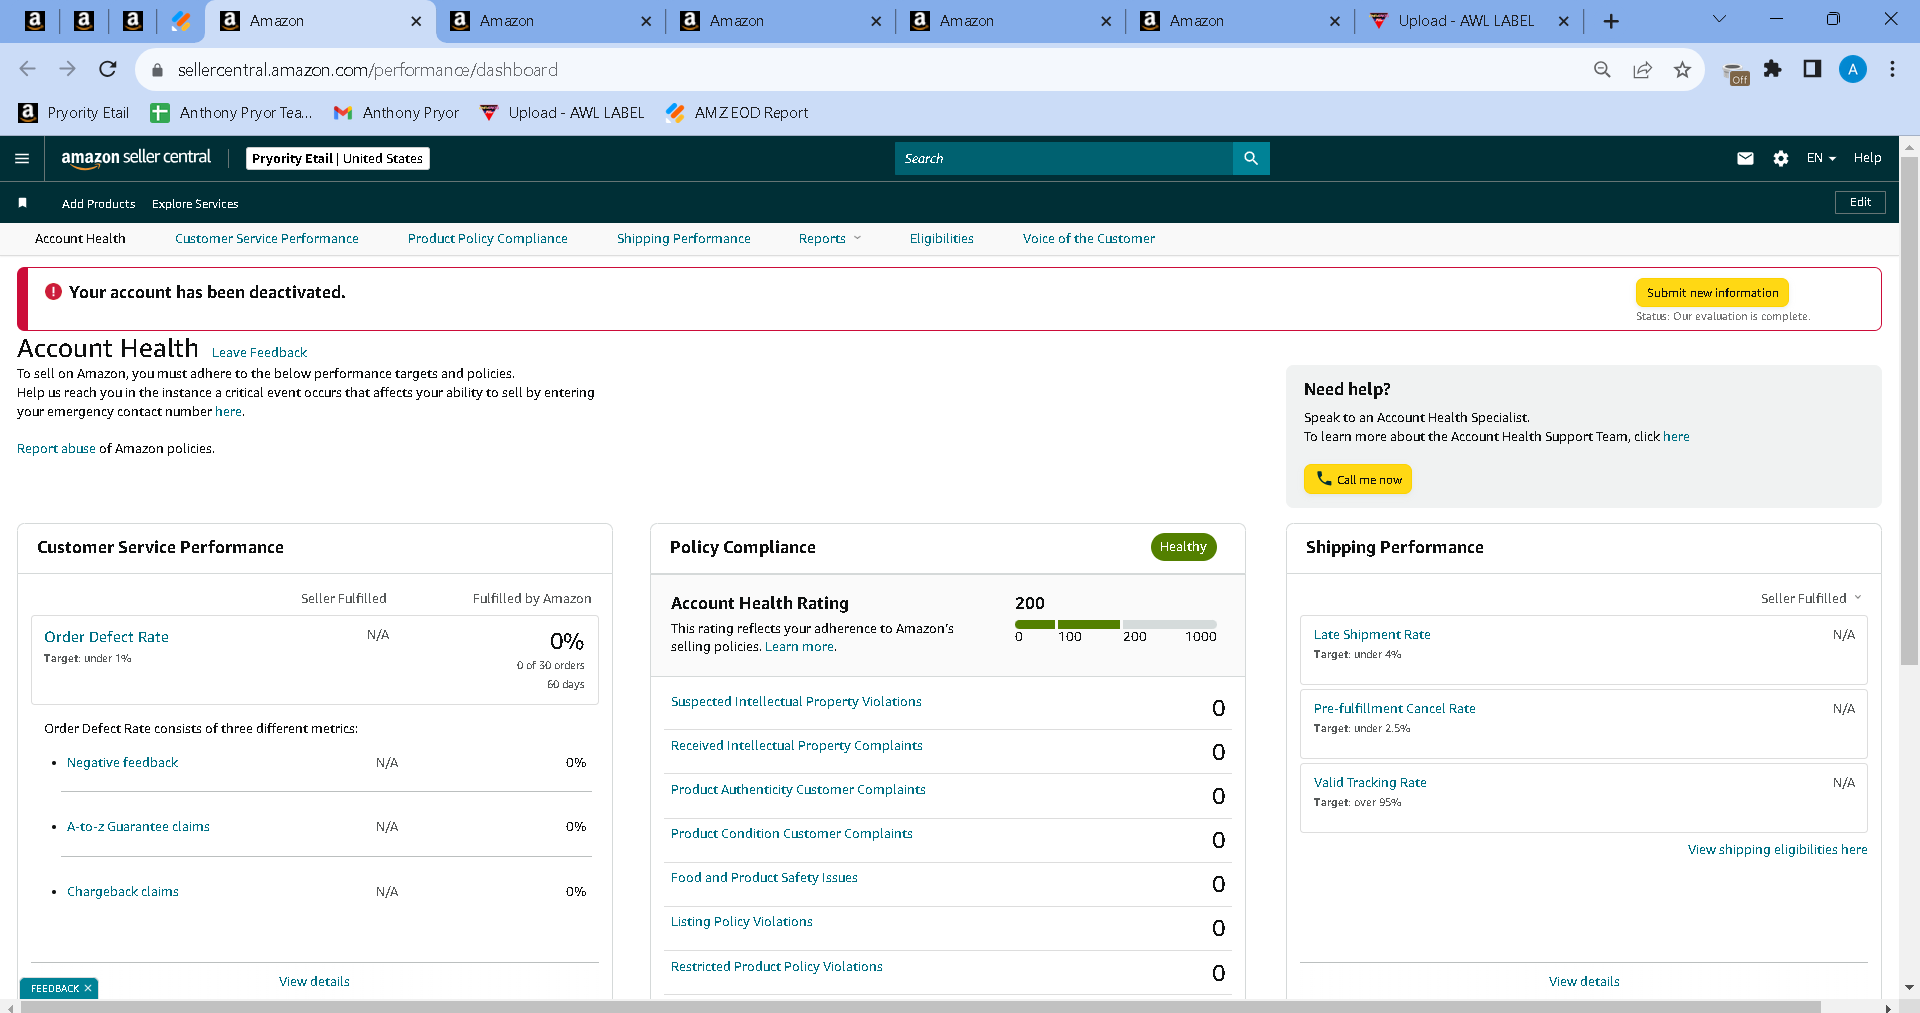Toggle the browser side panel icon
This screenshot has width=1920, height=1013.
(x=1812, y=69)
